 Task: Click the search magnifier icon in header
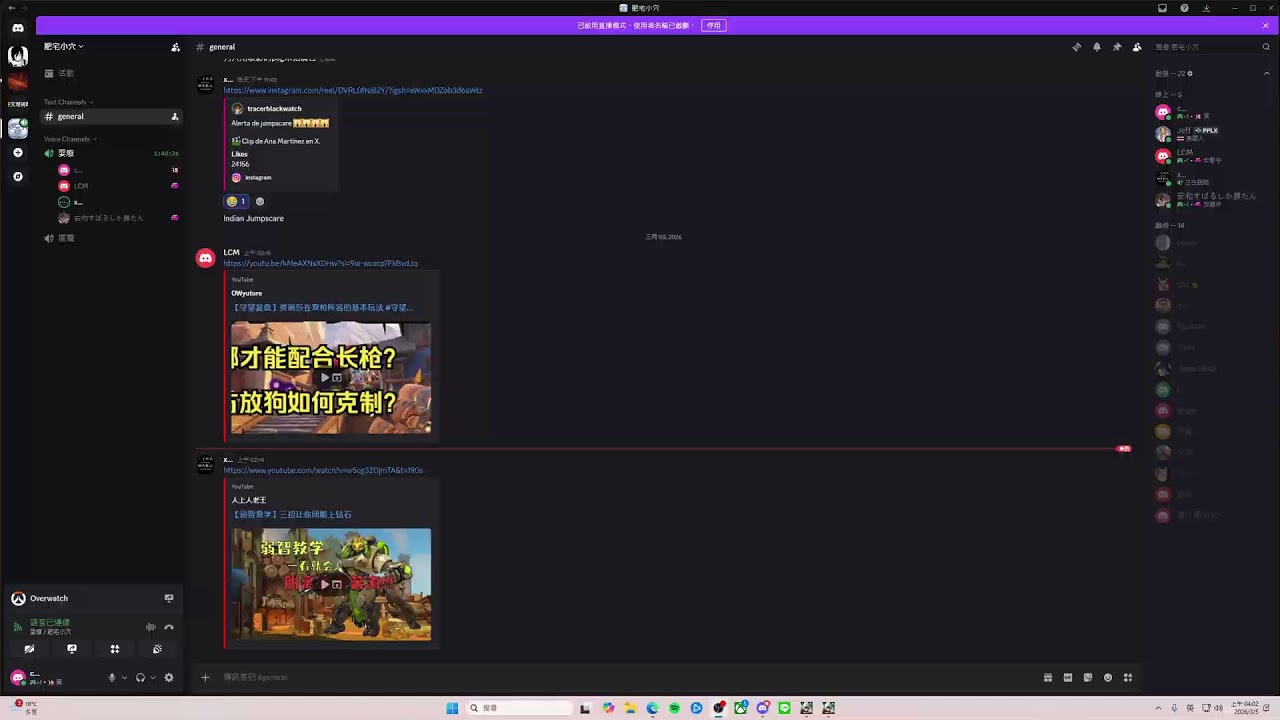1266,47
